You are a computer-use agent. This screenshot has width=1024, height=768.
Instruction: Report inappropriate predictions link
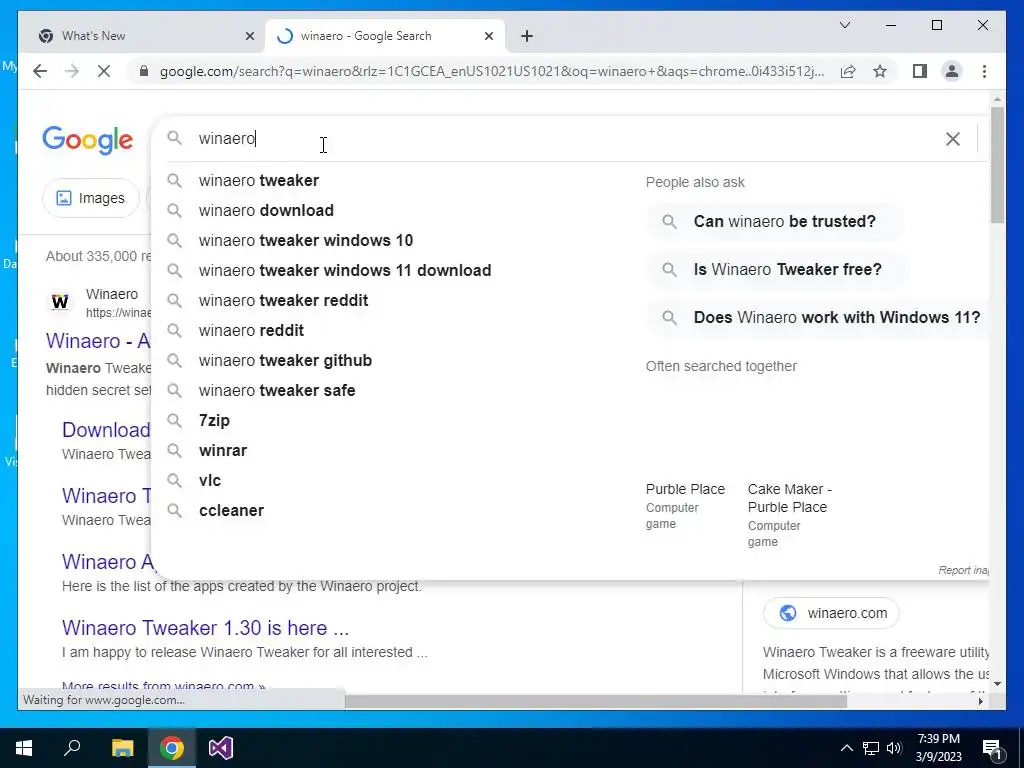(x=963, y=570)
